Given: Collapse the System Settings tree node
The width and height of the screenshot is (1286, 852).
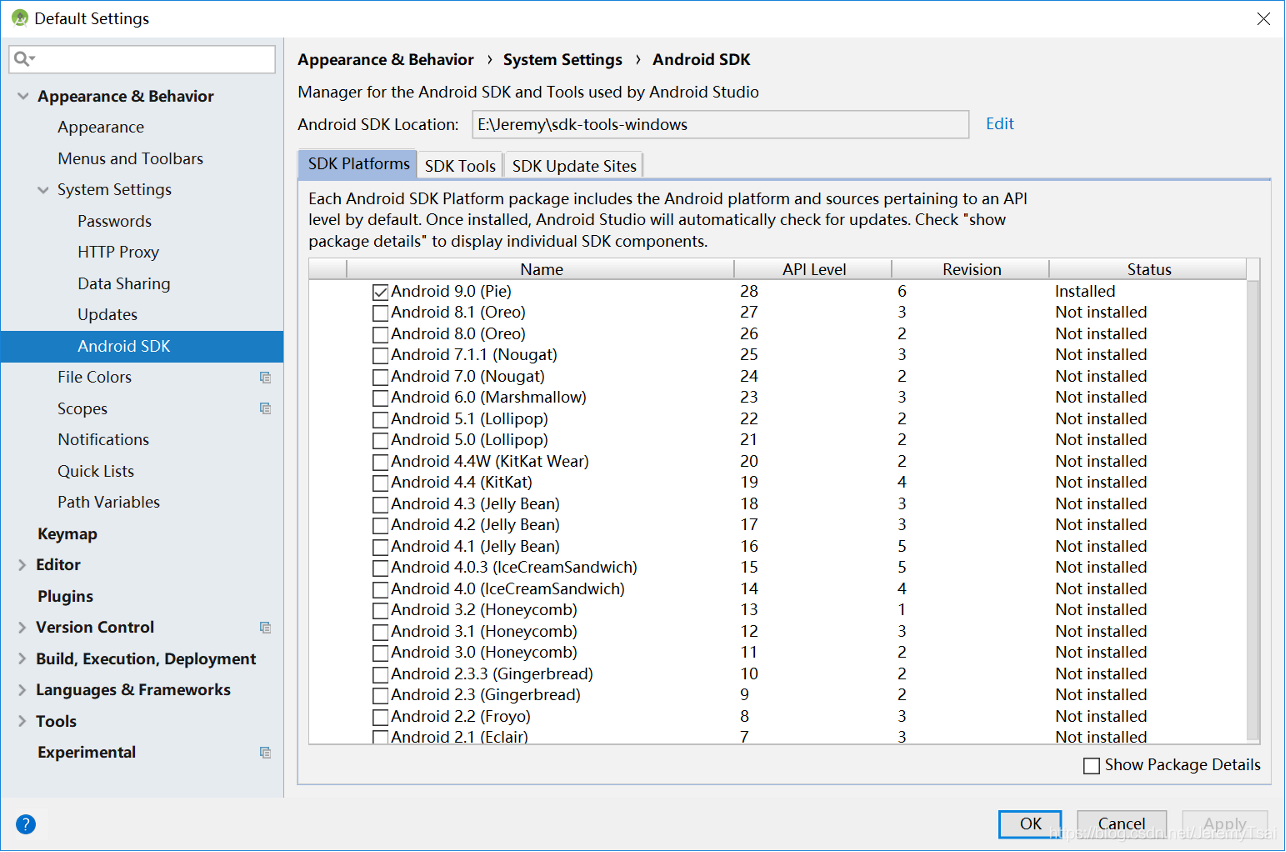Looking at the screenshot, I should [x=43, y=190].
